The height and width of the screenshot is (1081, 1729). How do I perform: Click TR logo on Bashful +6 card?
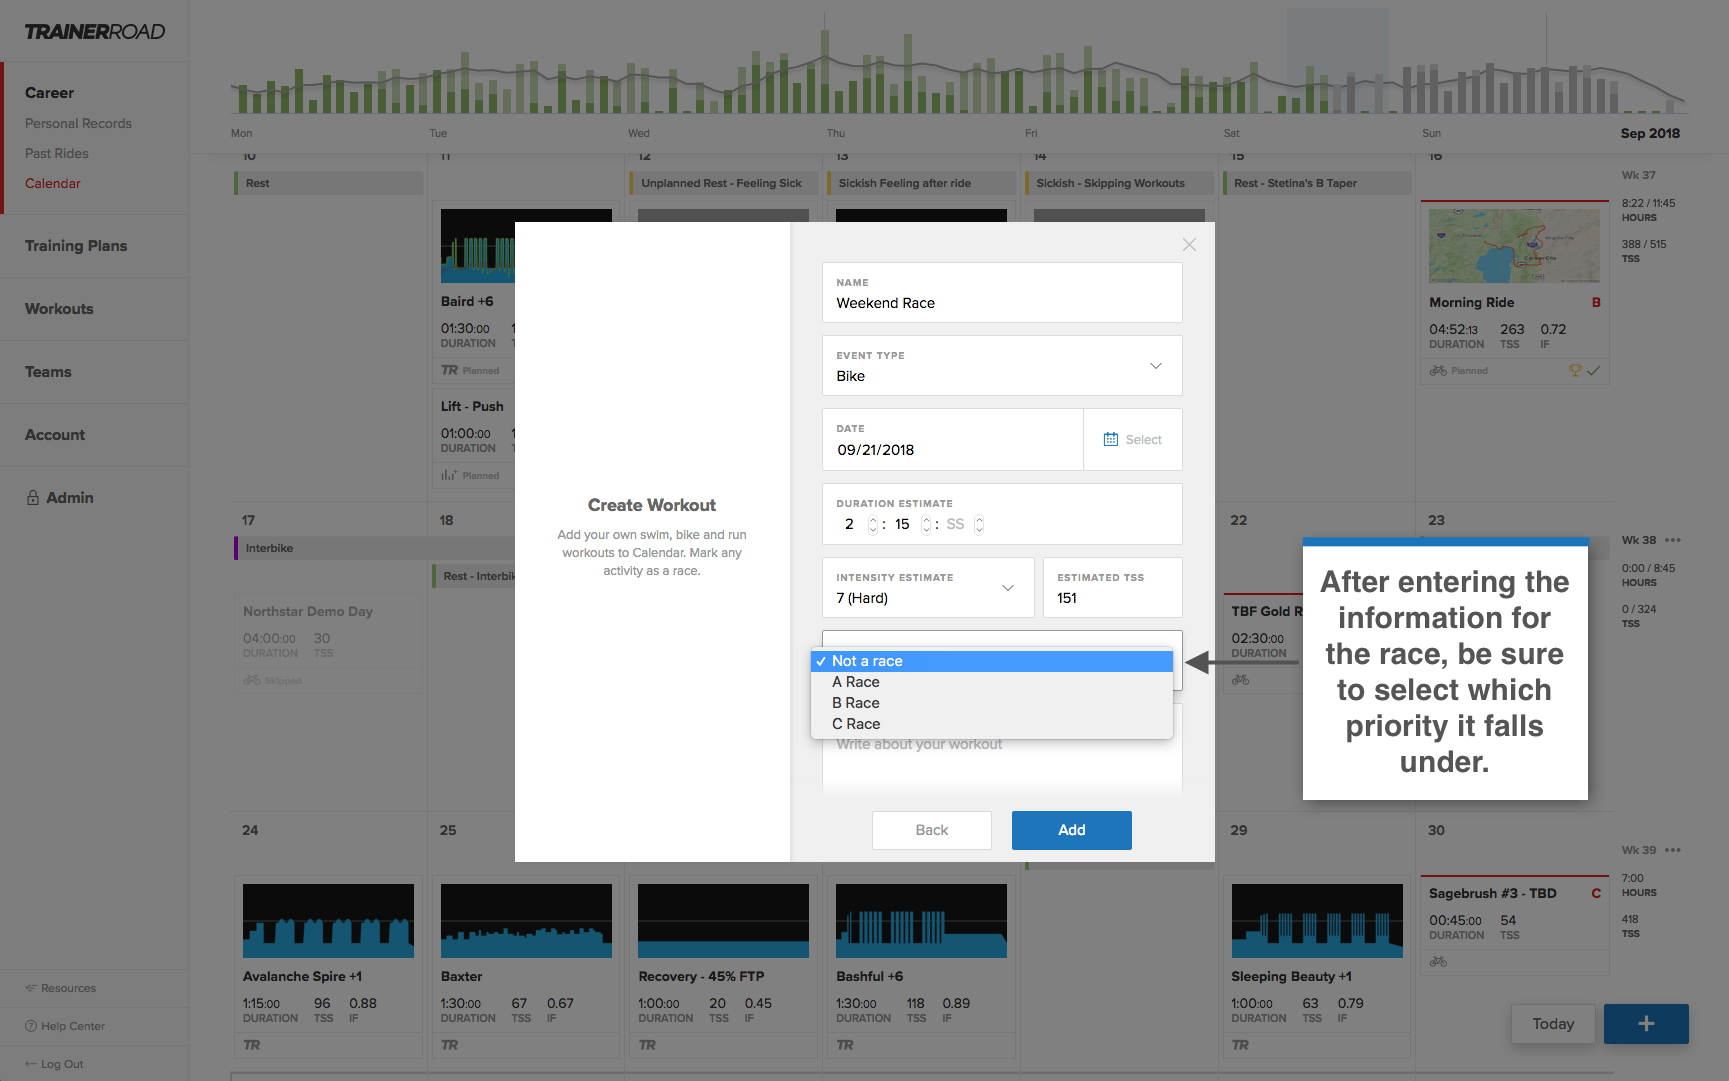(x=845, y=1045)
